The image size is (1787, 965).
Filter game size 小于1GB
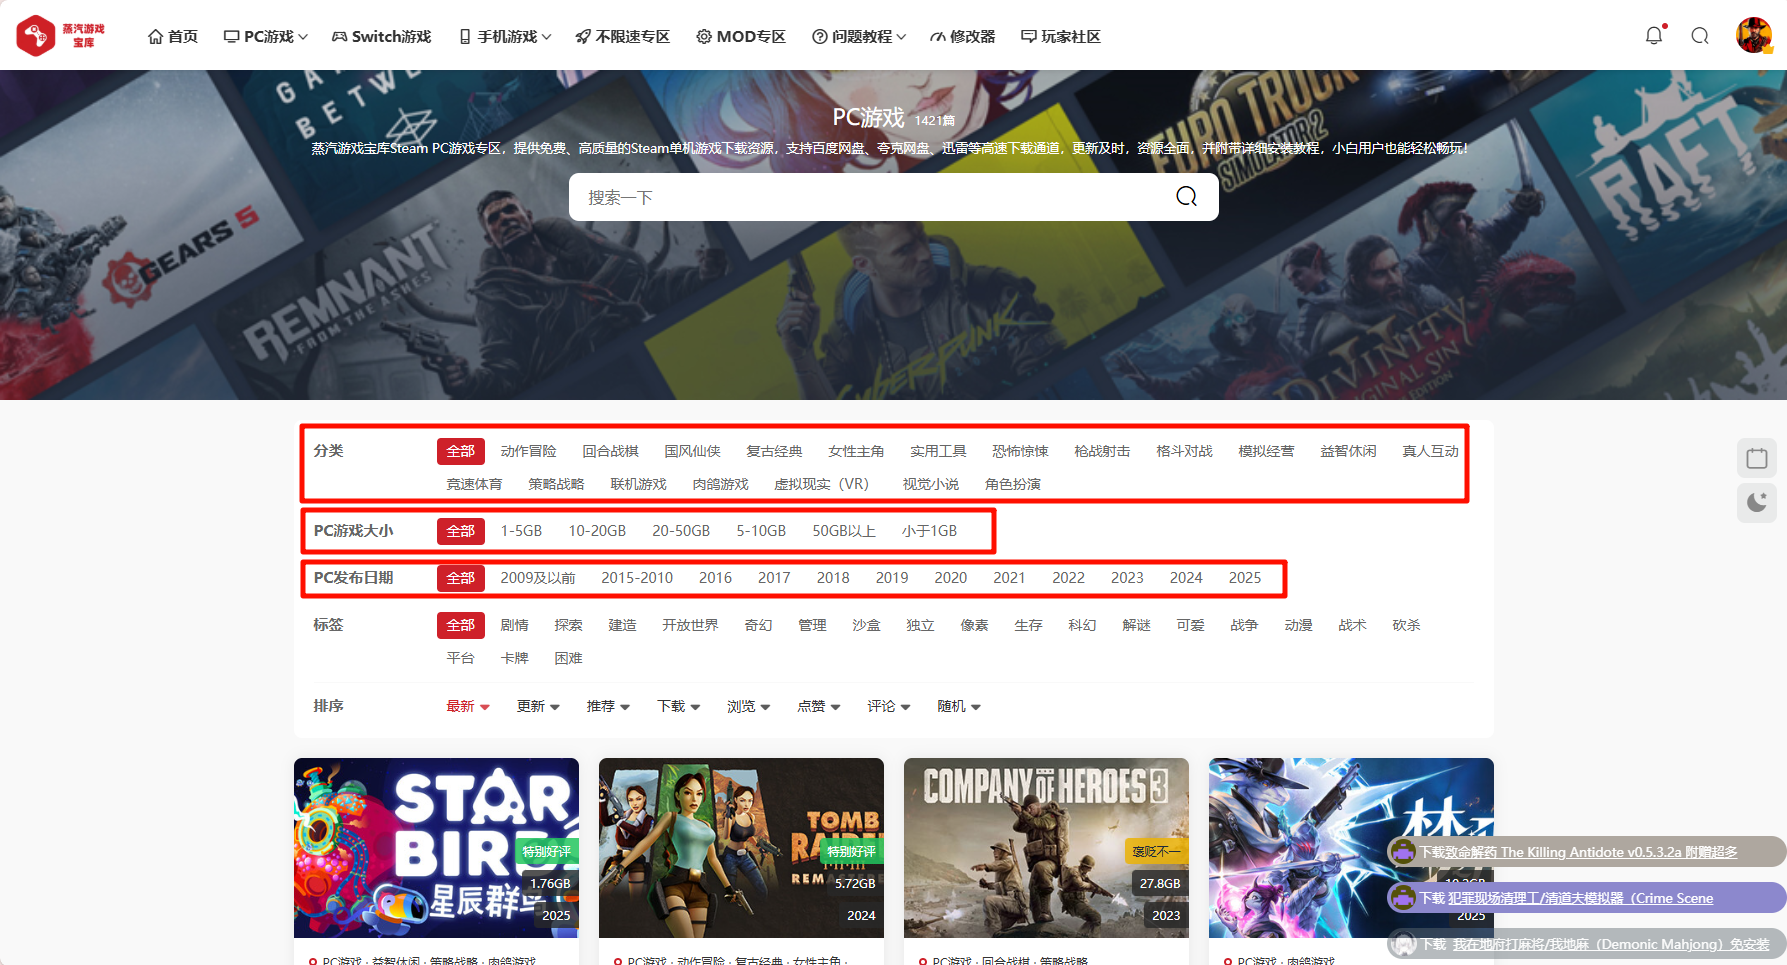tap(929, 531)
